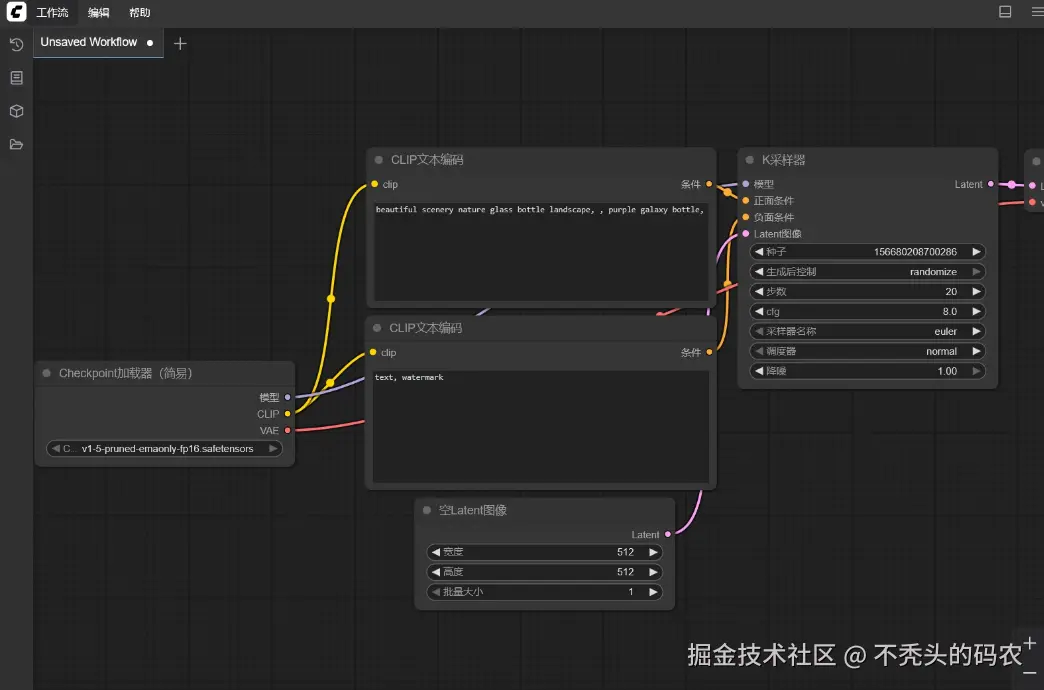
Task: Collapse the Checkpoint加载器 node via its dot
Action: coord(47,373)
